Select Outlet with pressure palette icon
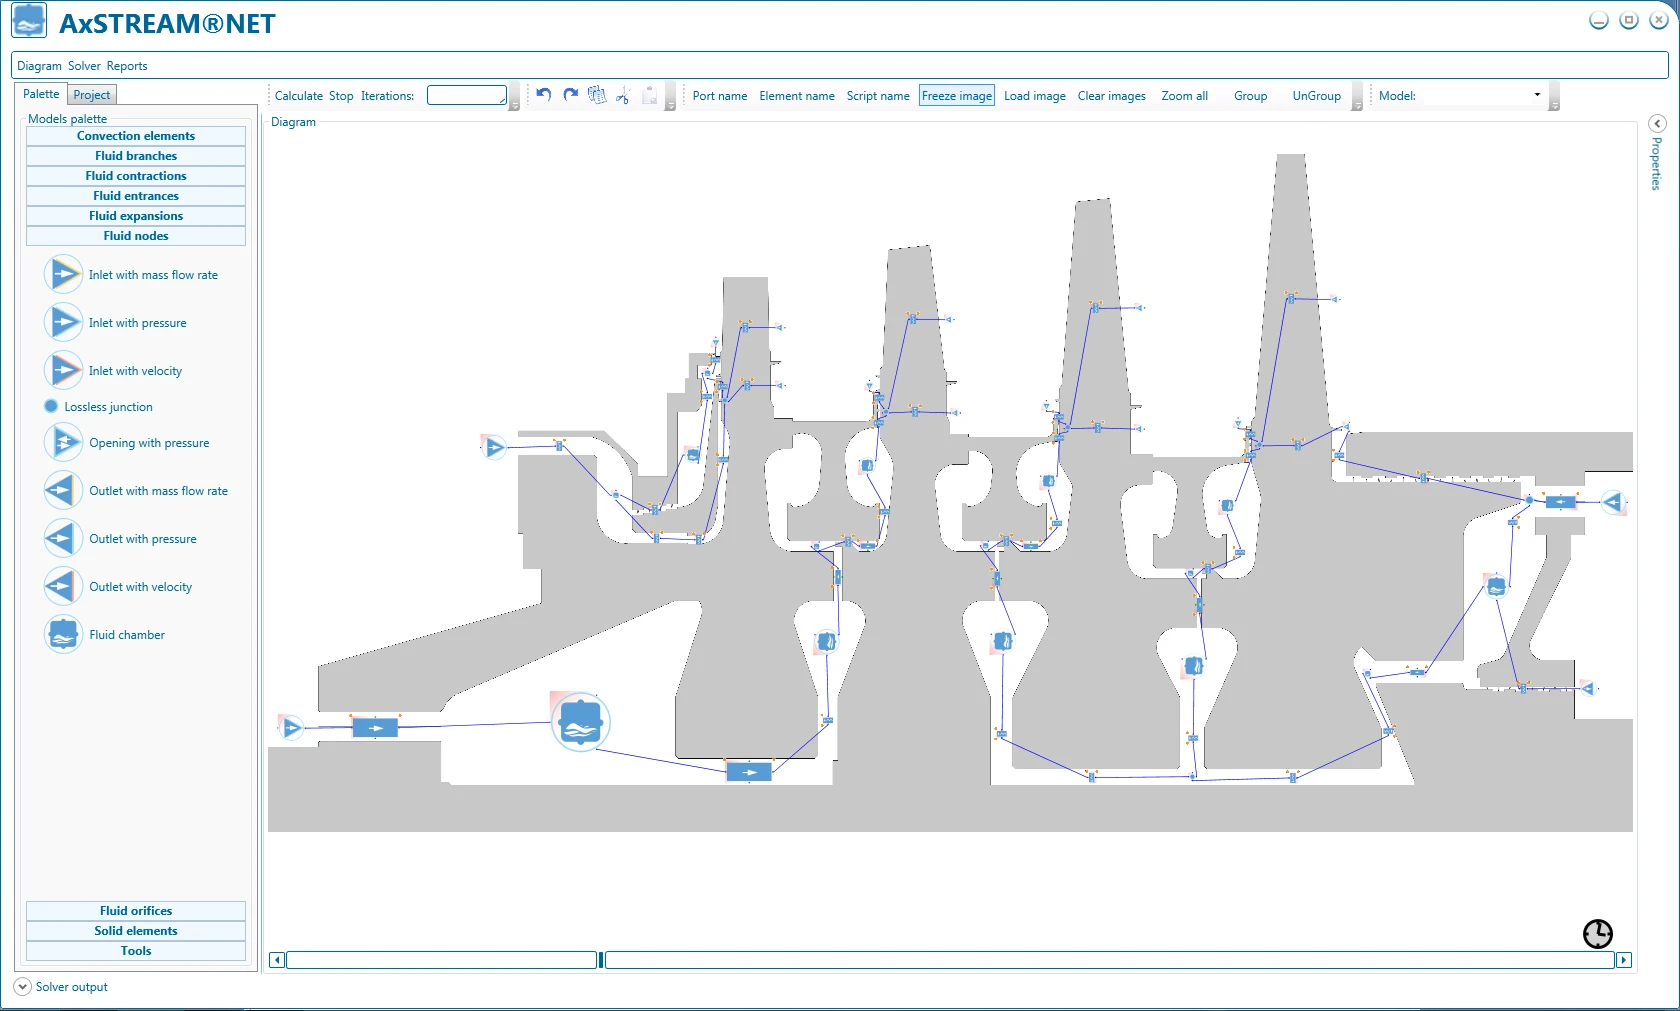This screenshot has height=1011, width=1680. point(63,538)
